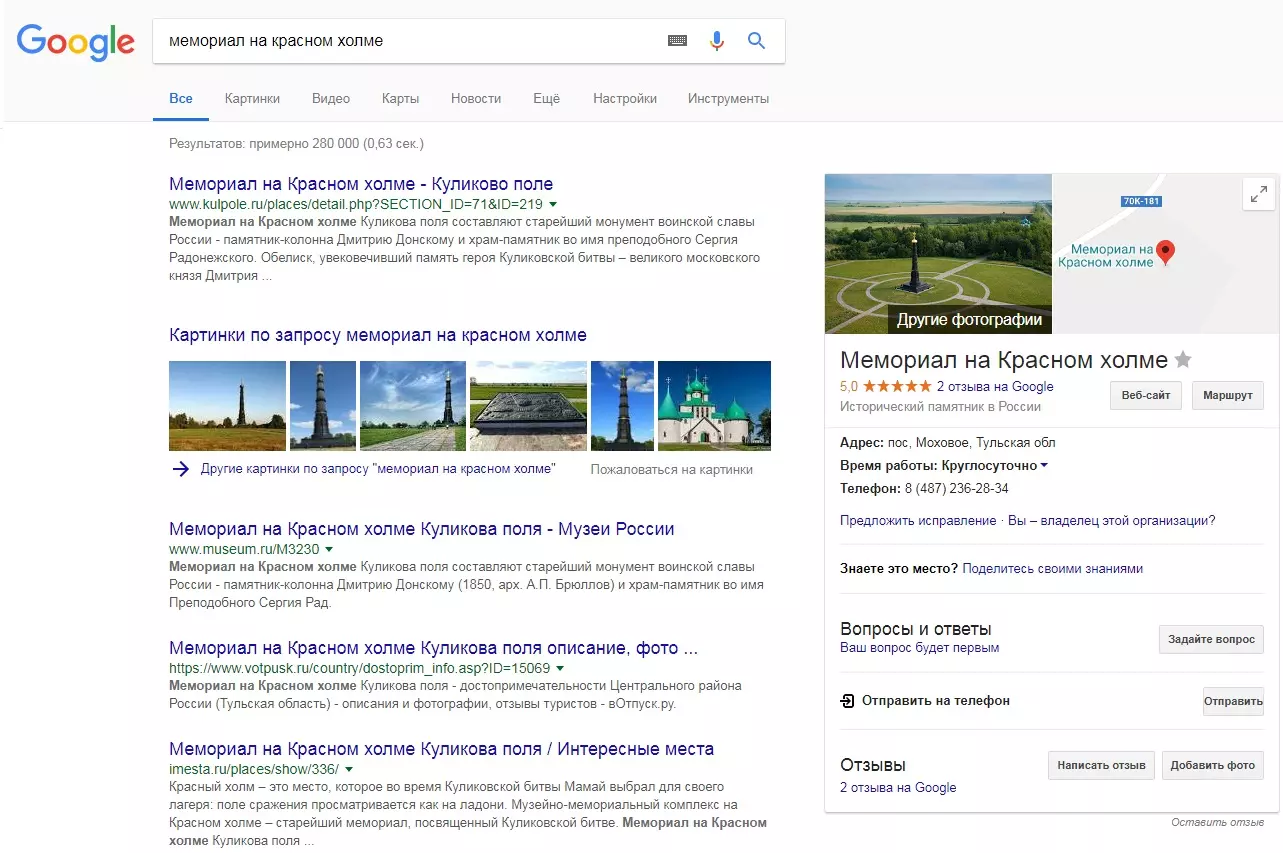Click 2 отзыва на Google under Отзывы
Image resolution: width=1283 pixels, height=853 pixels.
(898, 787)
